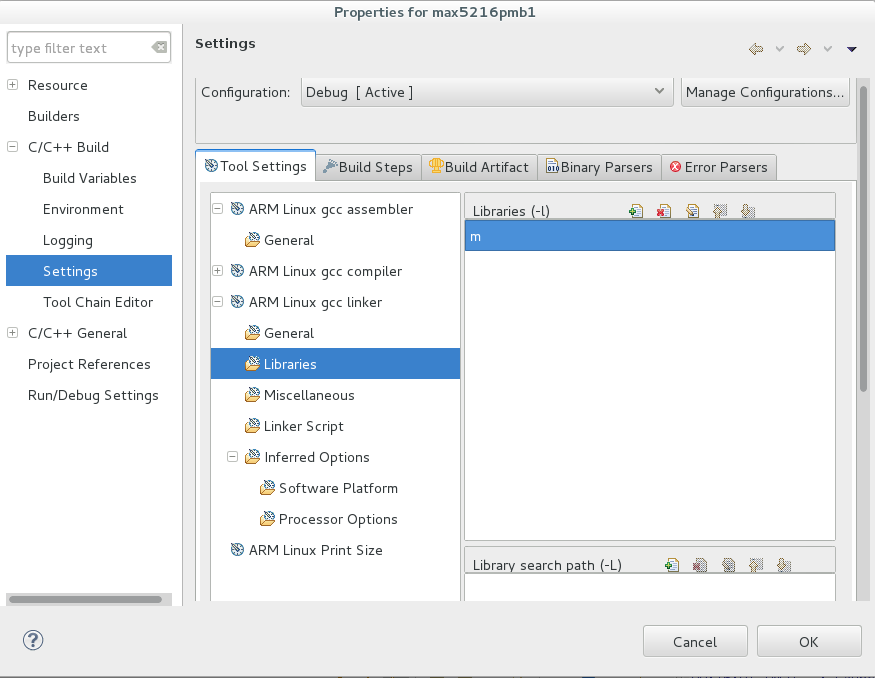The height and width of the screenshot is (678, 875).
Task: Edit the selected library entry
Action: pyautogui.click(x=691, y=211)
